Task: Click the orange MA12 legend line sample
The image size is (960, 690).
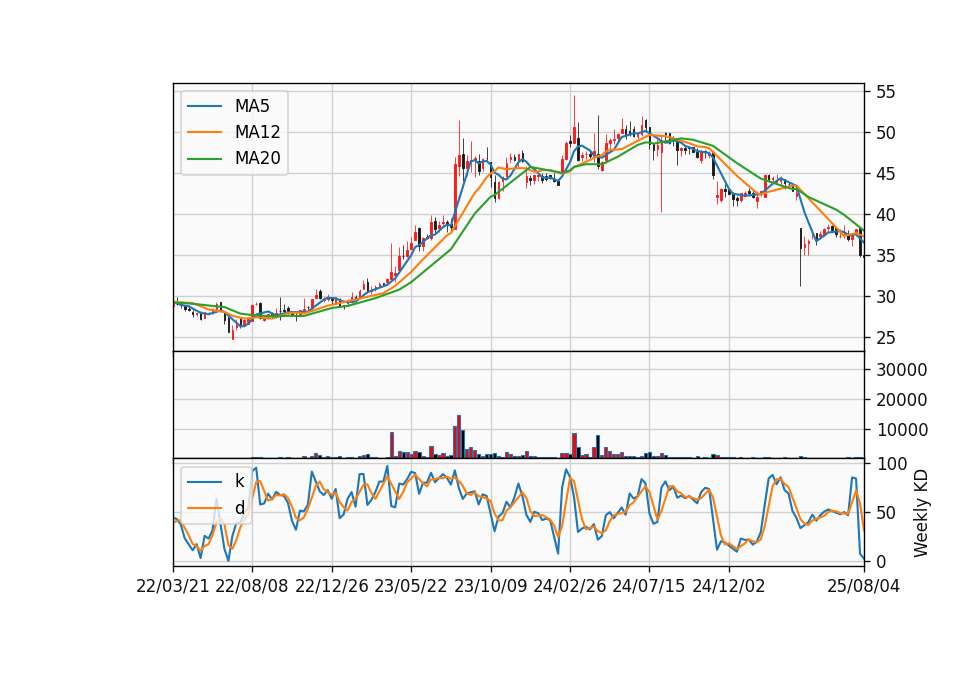Action: point(204,132)
